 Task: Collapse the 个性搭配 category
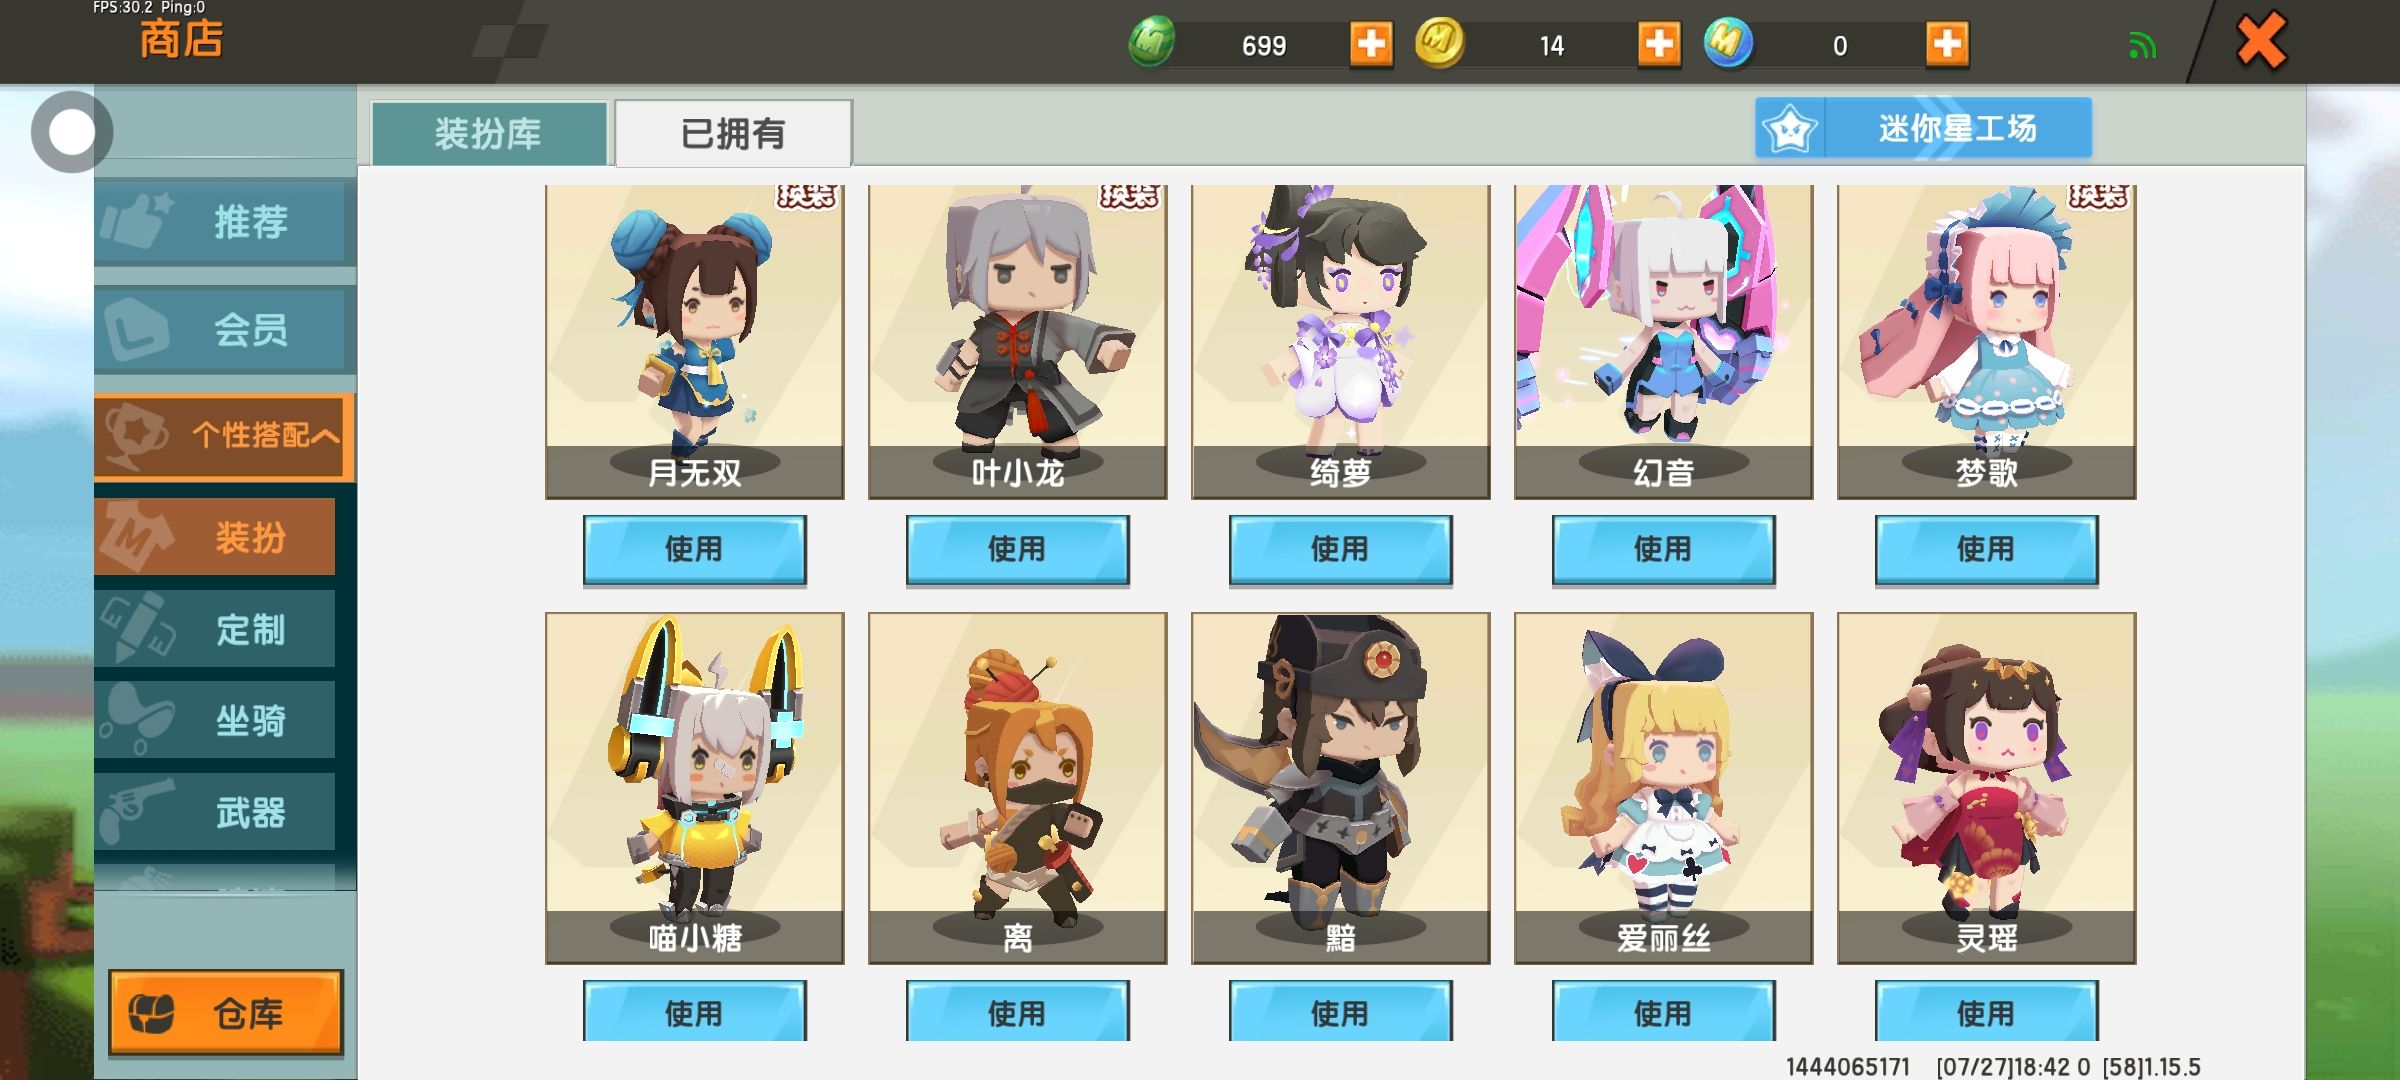tap(224, 436)
